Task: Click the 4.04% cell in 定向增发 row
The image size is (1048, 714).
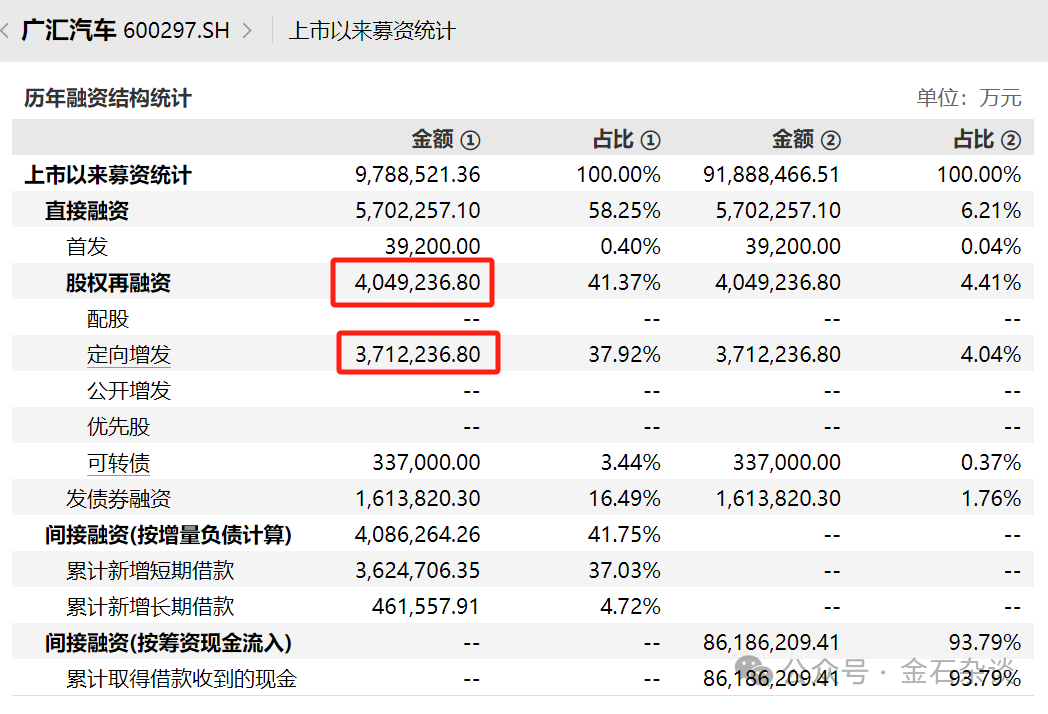Action: [991, 354]
